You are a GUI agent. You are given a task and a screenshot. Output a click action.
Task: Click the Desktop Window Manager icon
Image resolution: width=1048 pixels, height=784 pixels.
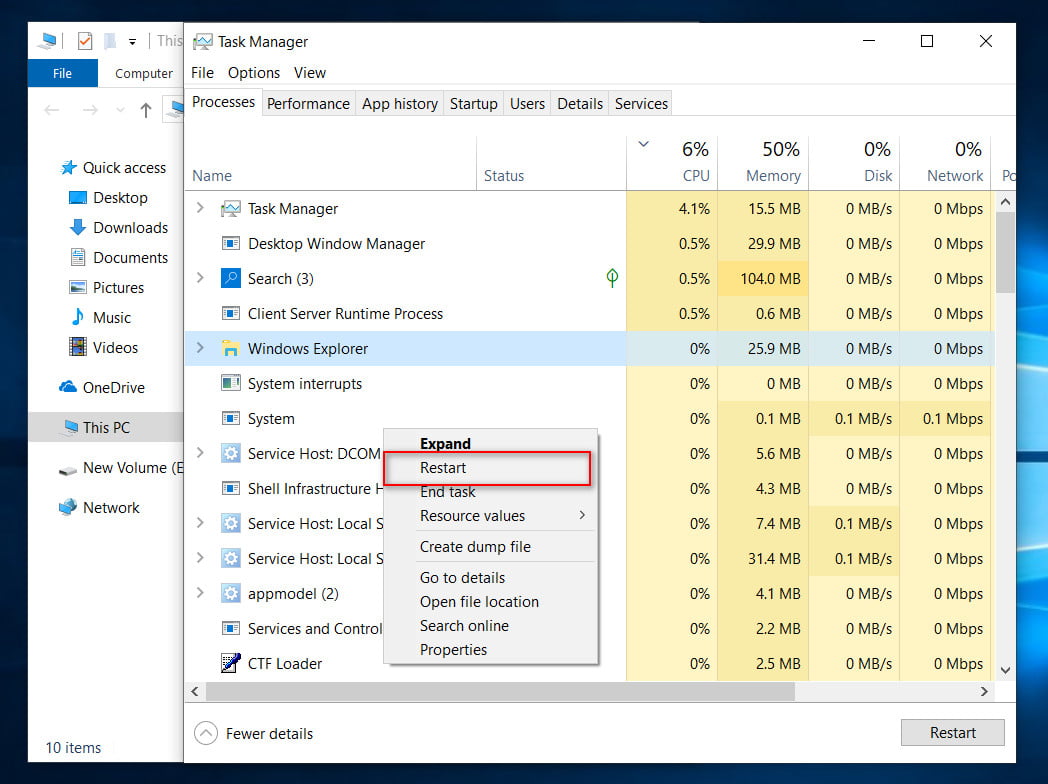point(231,244)
